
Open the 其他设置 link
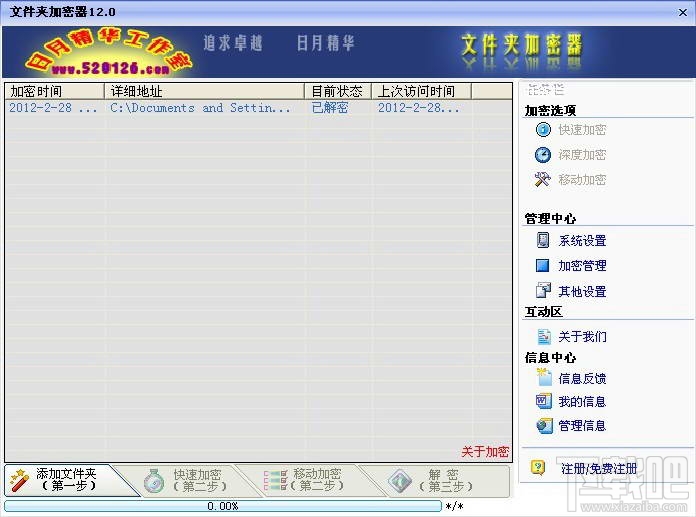pyautogui.click(x=582, y=291)
